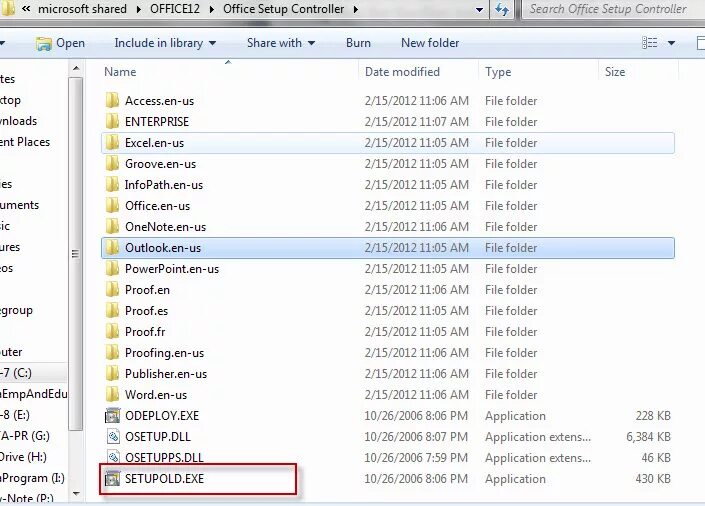Click 10/26/2006 7:59 PM date cell
Image resolution: width=705 pixels, height=506 pixels.
(416, 457)
